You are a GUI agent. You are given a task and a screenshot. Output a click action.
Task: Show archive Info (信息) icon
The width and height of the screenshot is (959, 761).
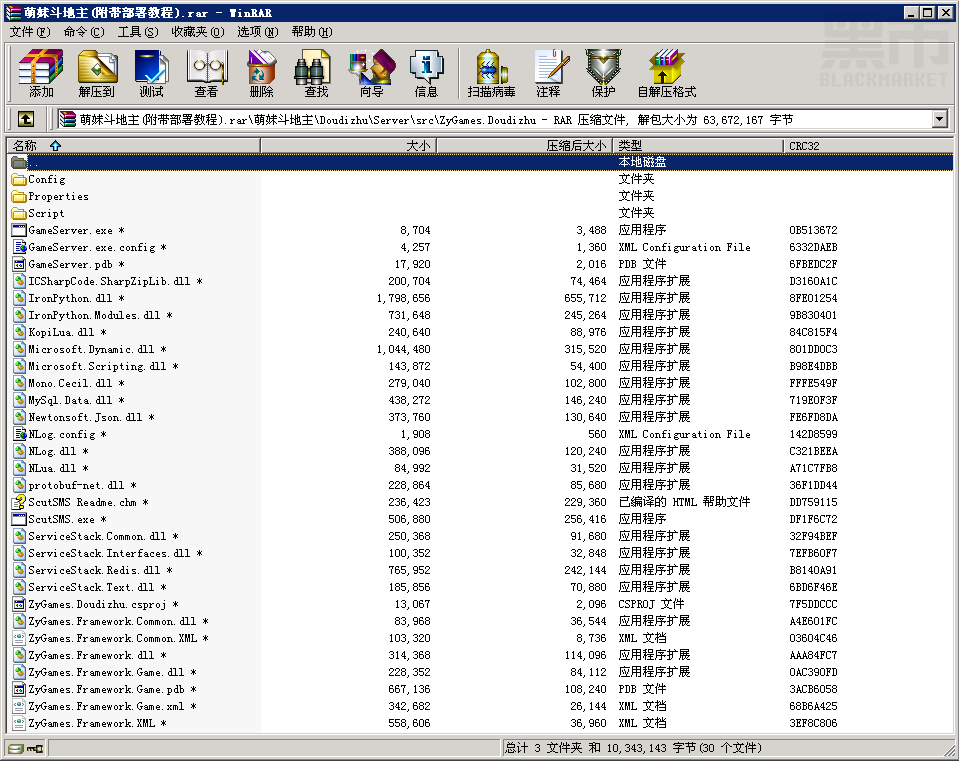426,73
